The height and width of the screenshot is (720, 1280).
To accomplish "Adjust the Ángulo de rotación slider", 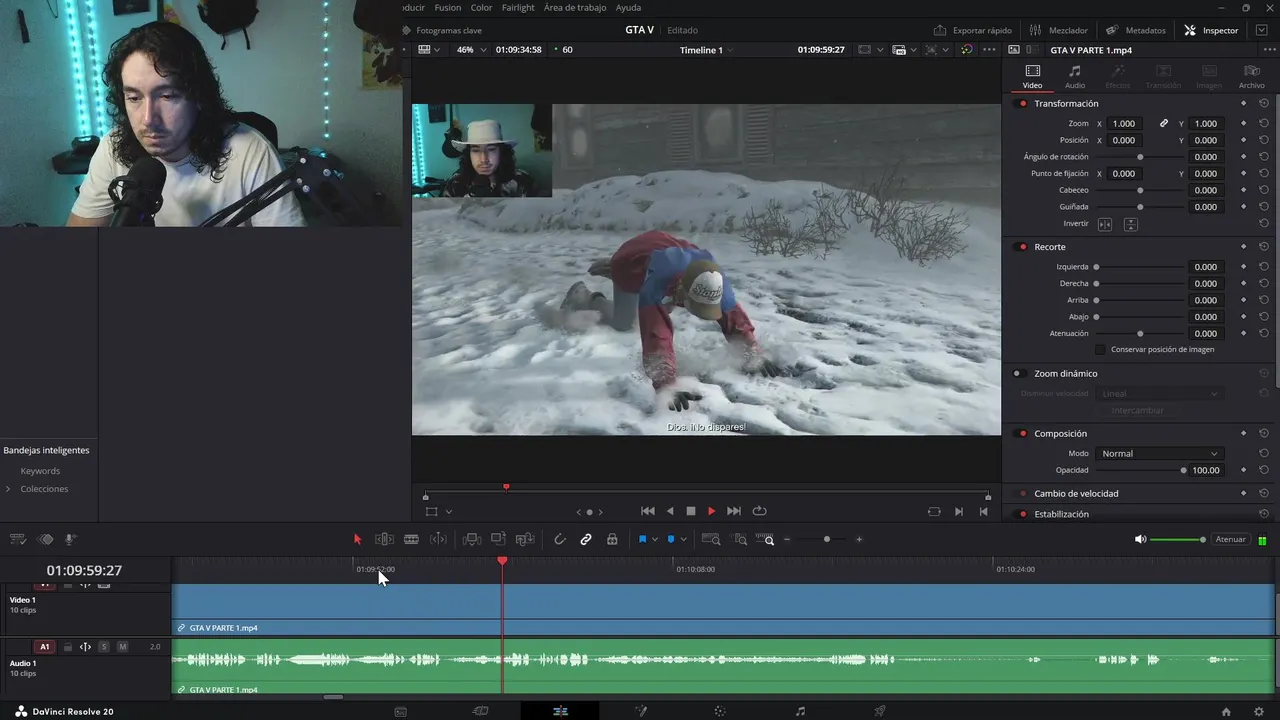I will [1140, 157].
